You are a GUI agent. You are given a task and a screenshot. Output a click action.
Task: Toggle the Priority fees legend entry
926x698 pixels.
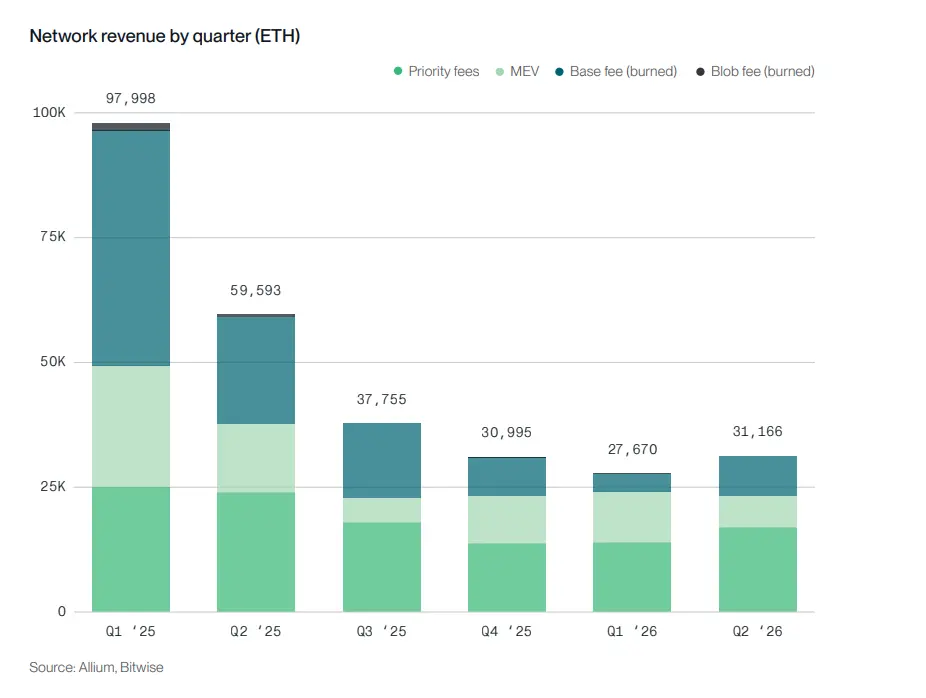point(436,71)
